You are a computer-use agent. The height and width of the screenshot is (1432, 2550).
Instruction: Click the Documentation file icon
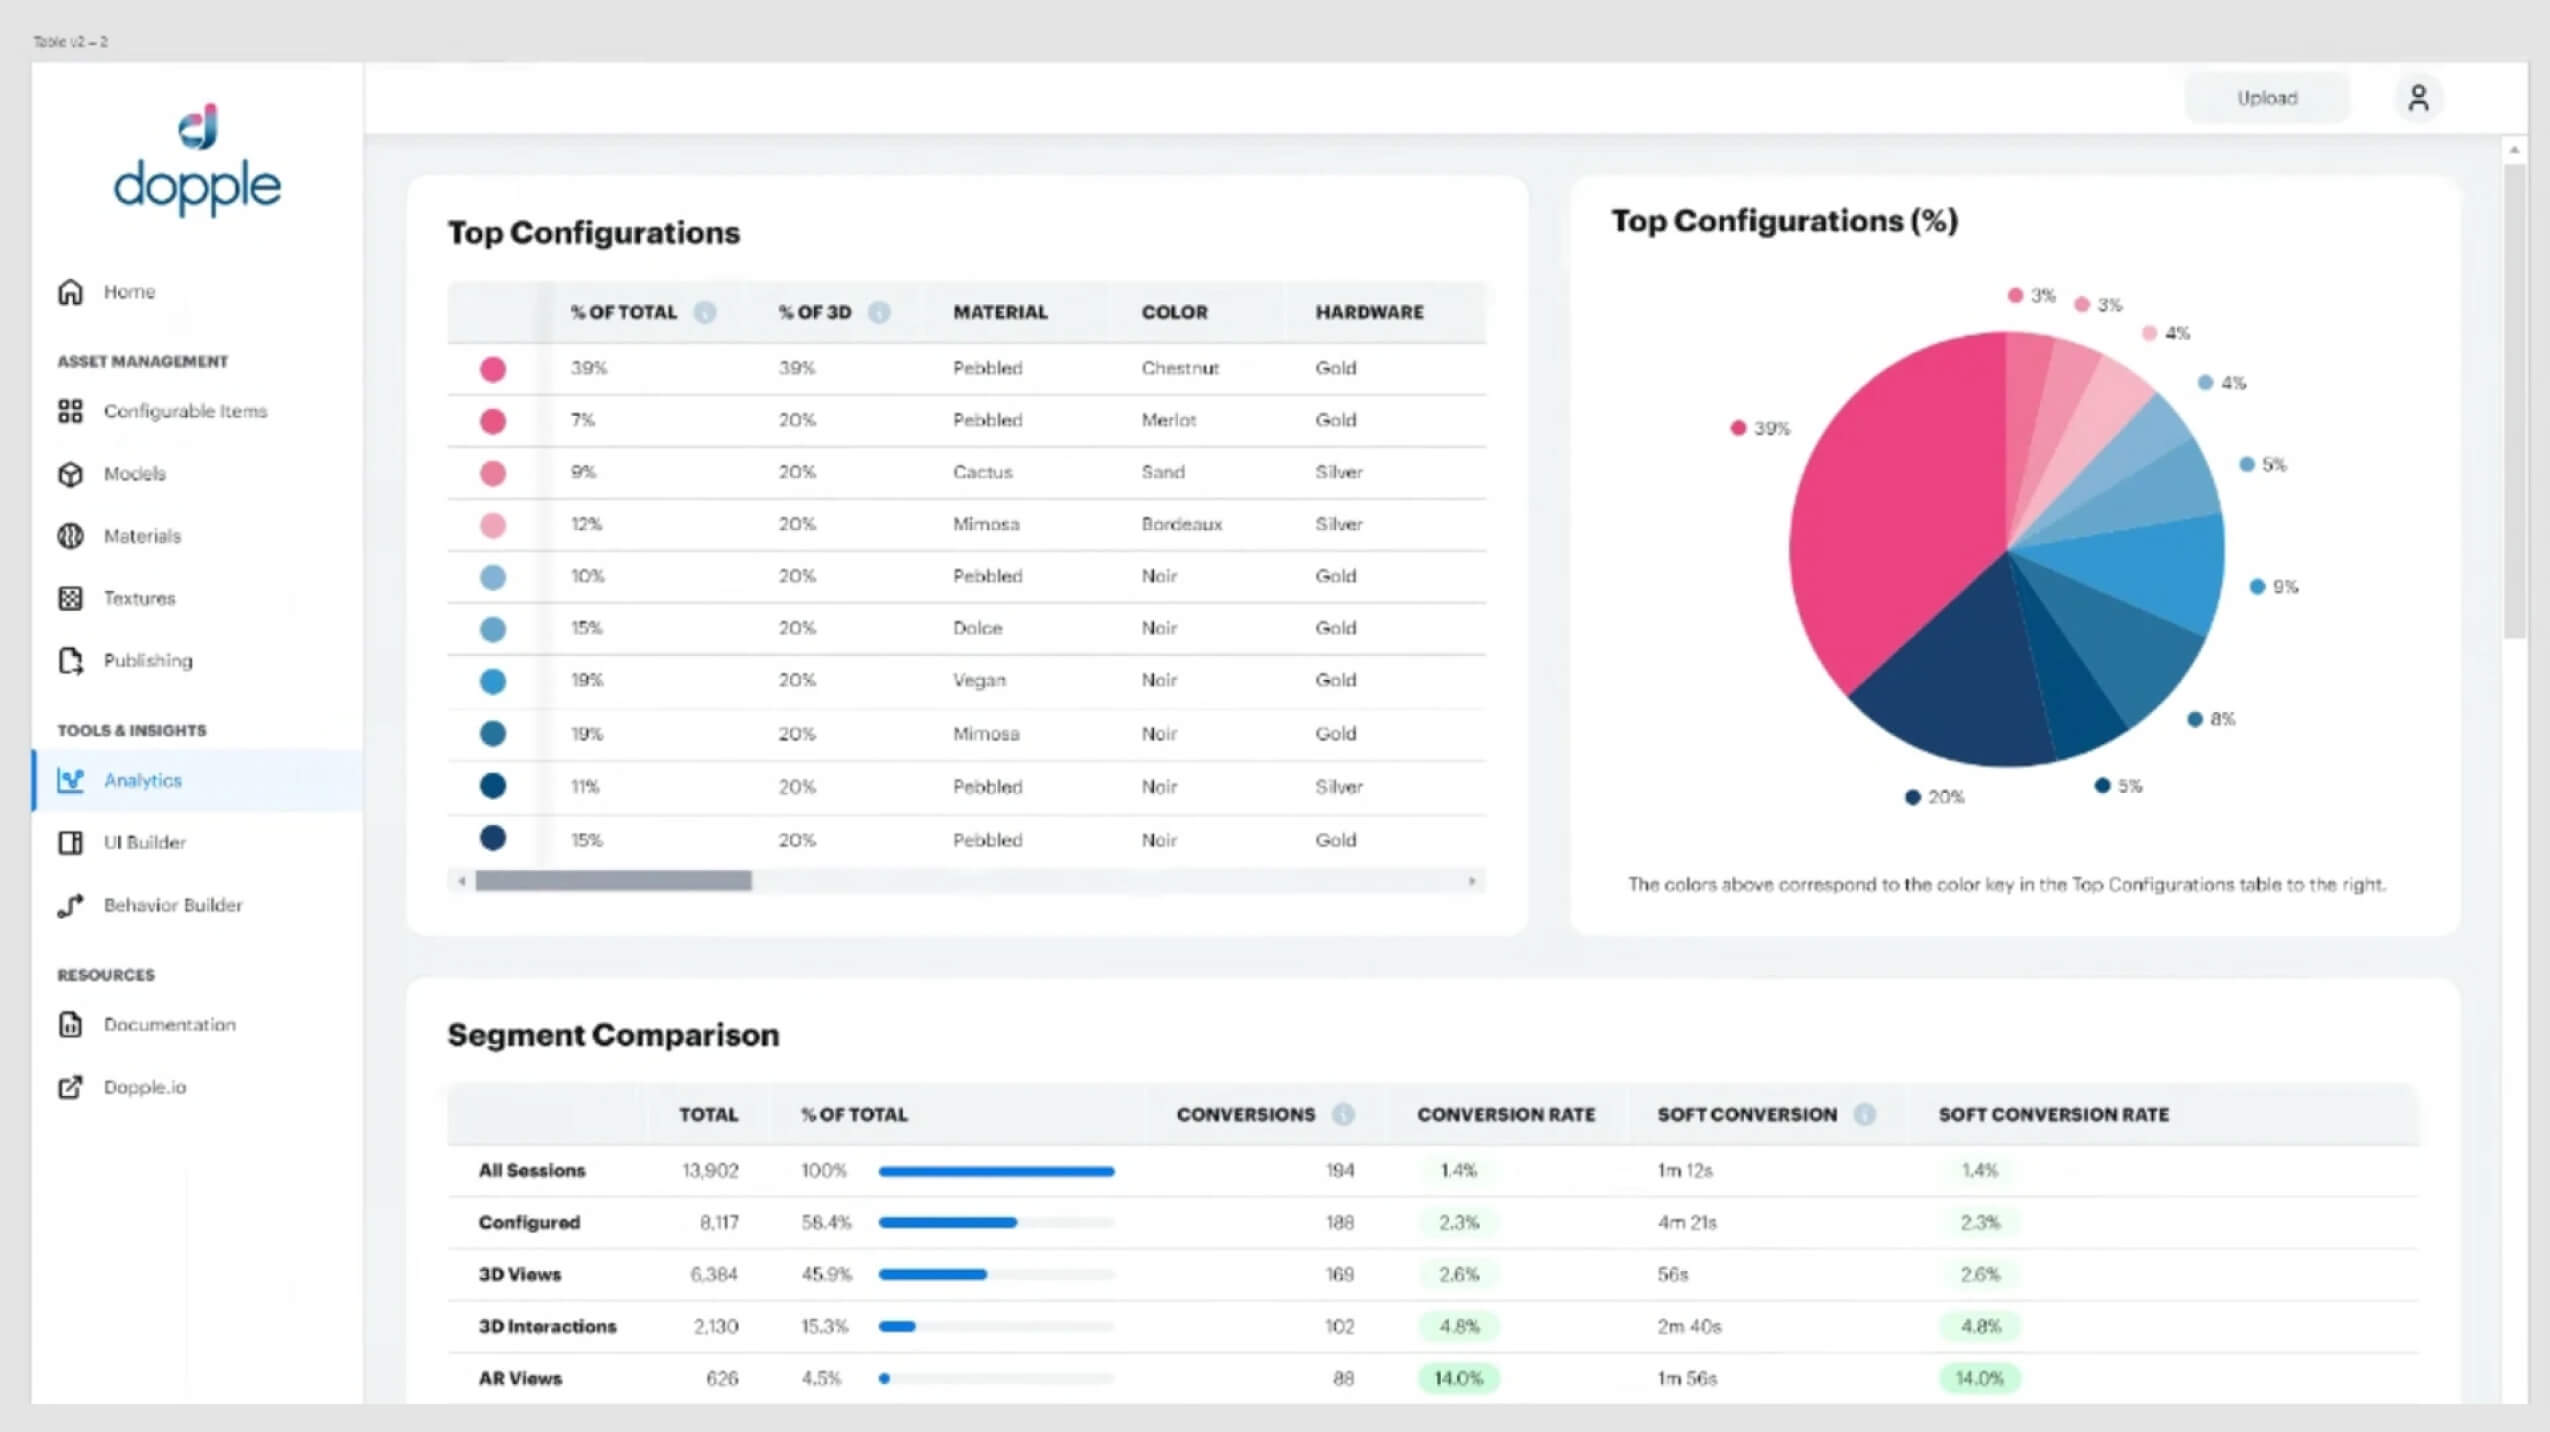70,1024
